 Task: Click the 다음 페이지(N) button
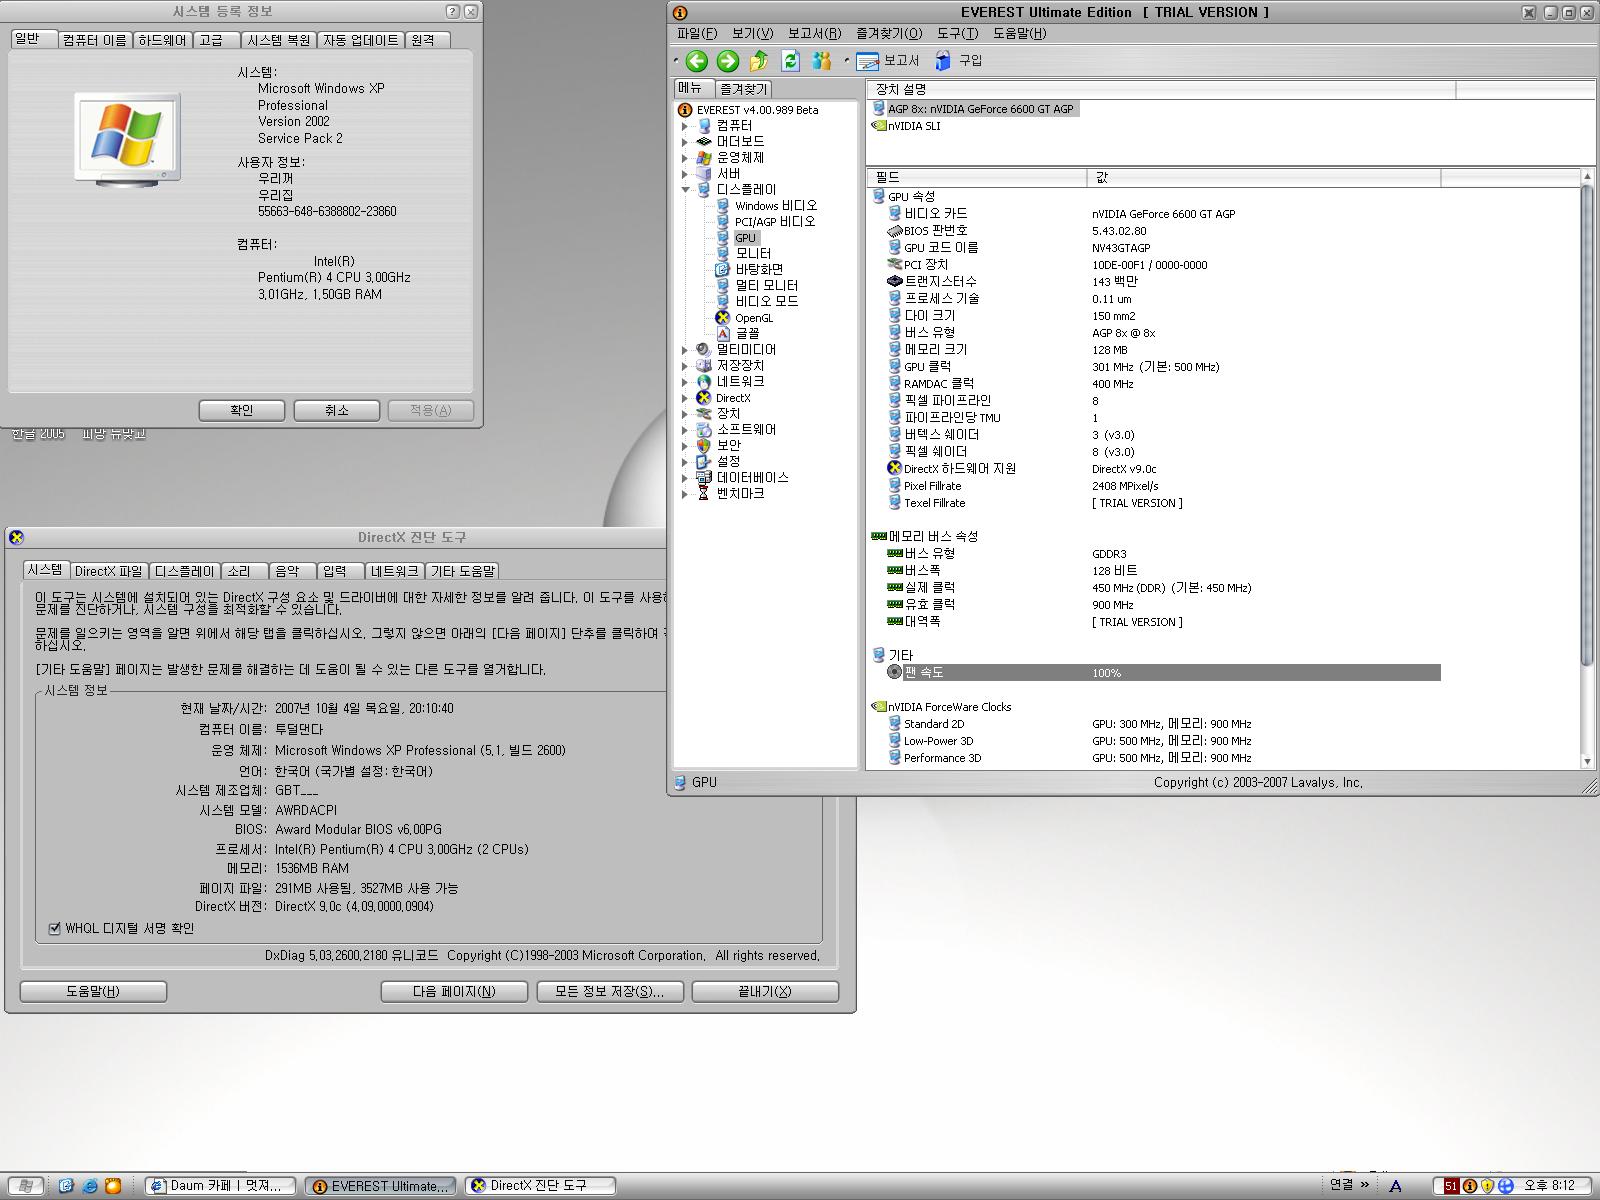point(454,991)
